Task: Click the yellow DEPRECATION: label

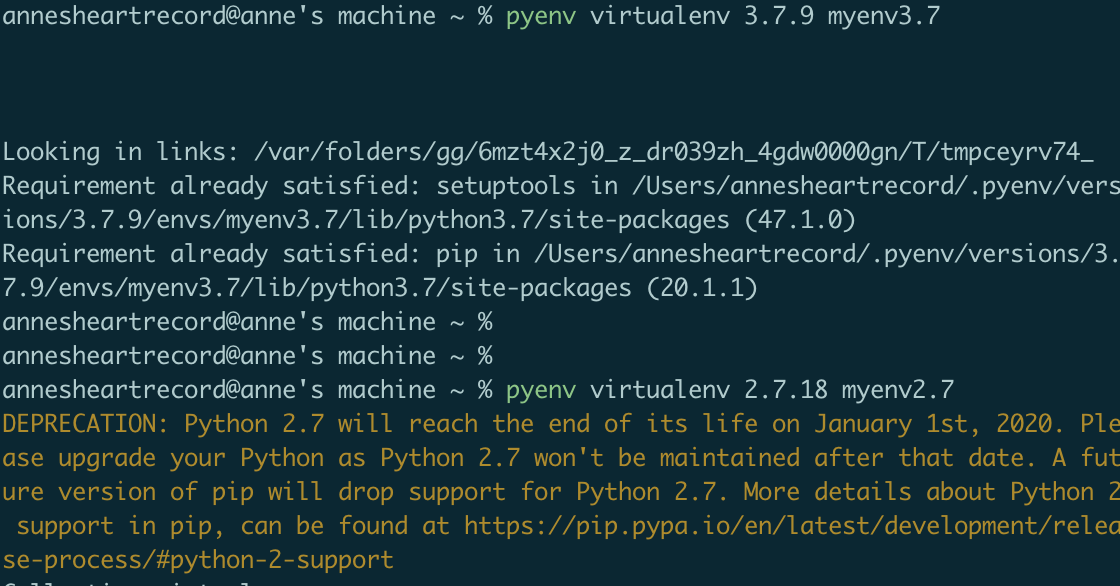Action: [x=86, y=424]
